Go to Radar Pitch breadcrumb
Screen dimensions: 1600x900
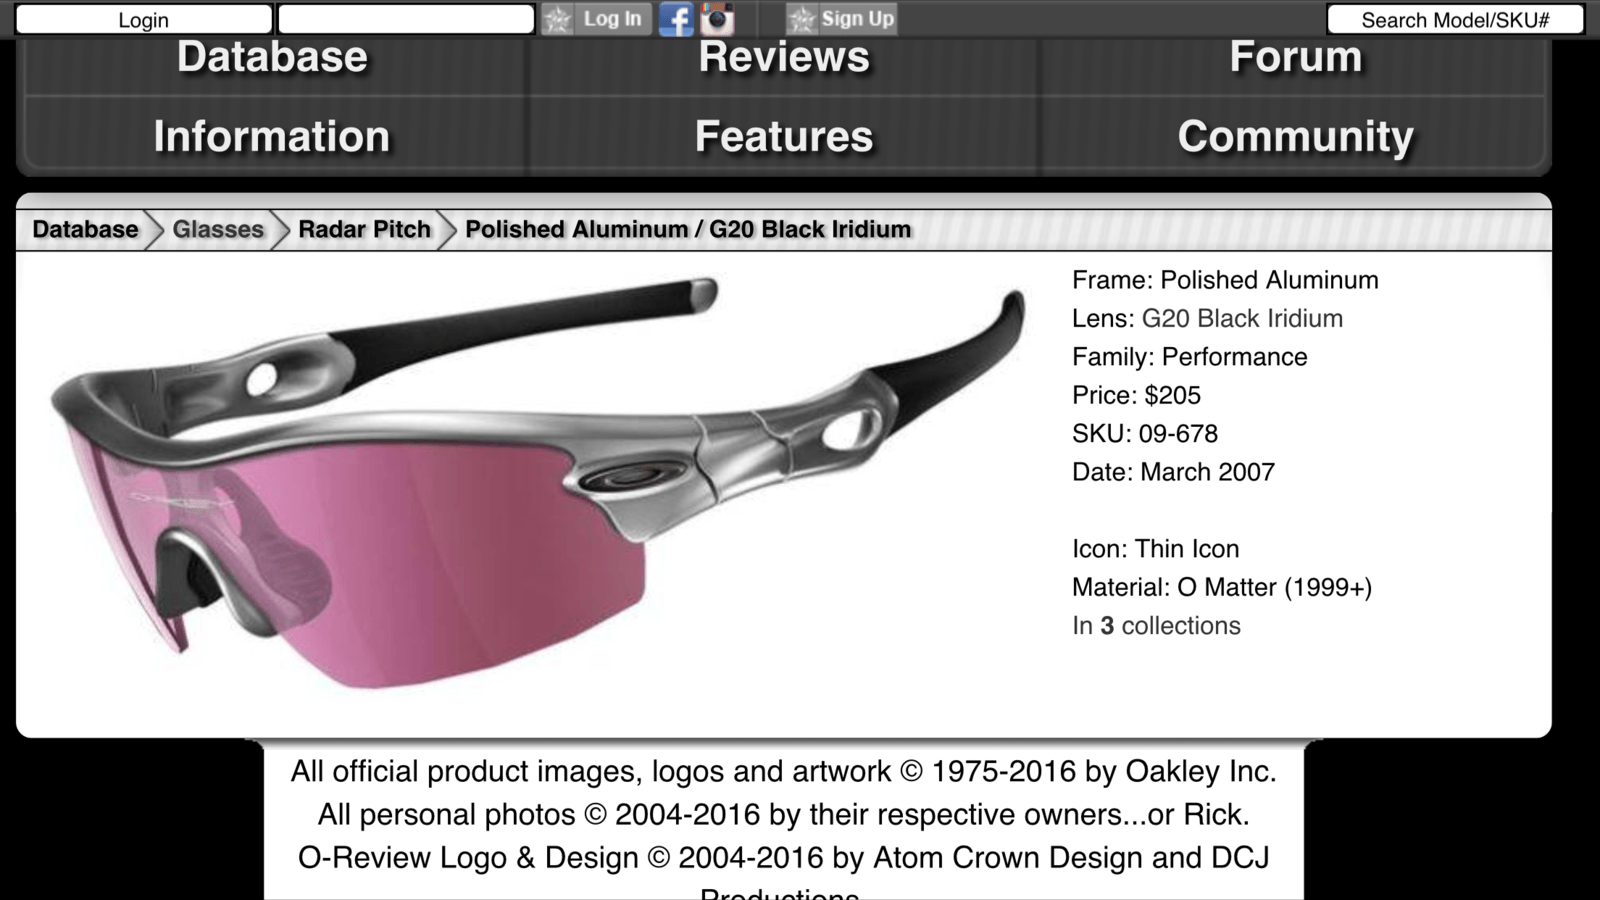364,230
